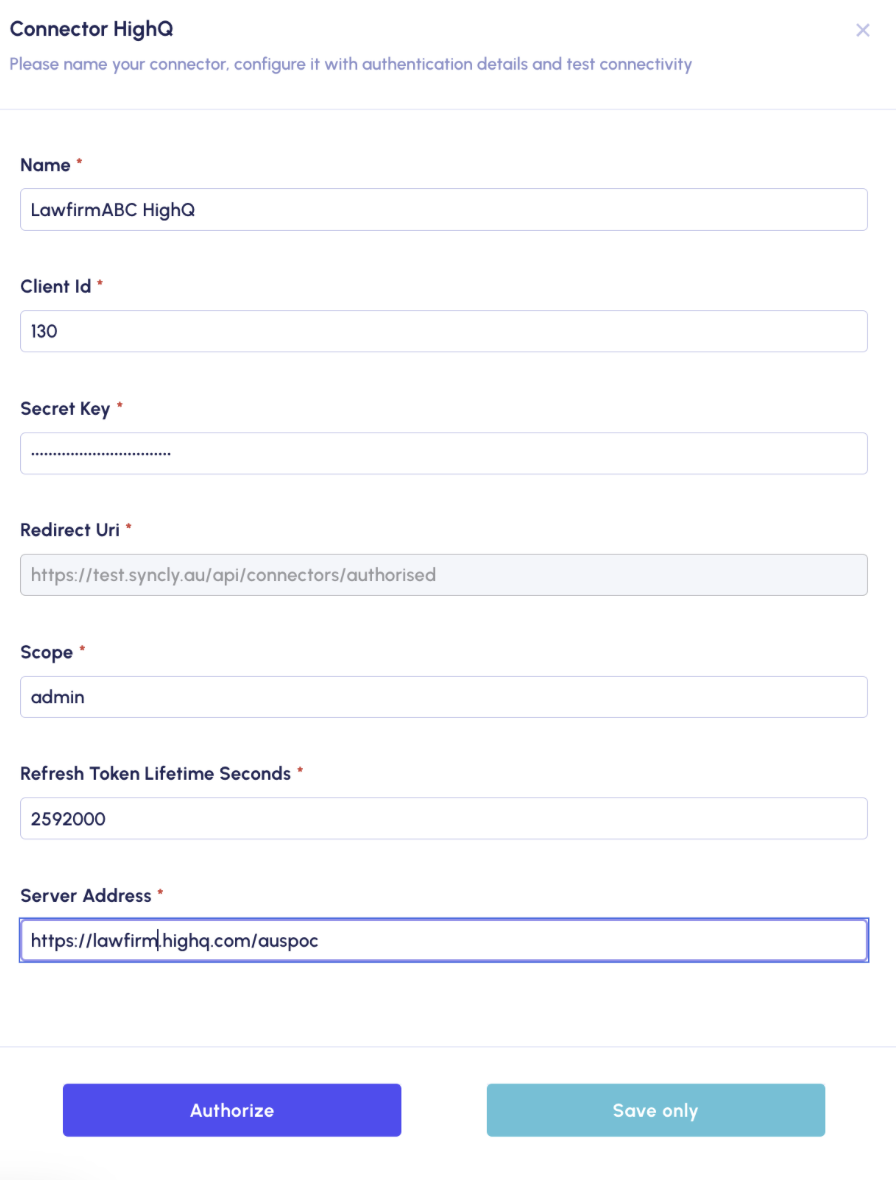Select the Client Id field showing 130
896x1180 pixels.
(444, 331)
